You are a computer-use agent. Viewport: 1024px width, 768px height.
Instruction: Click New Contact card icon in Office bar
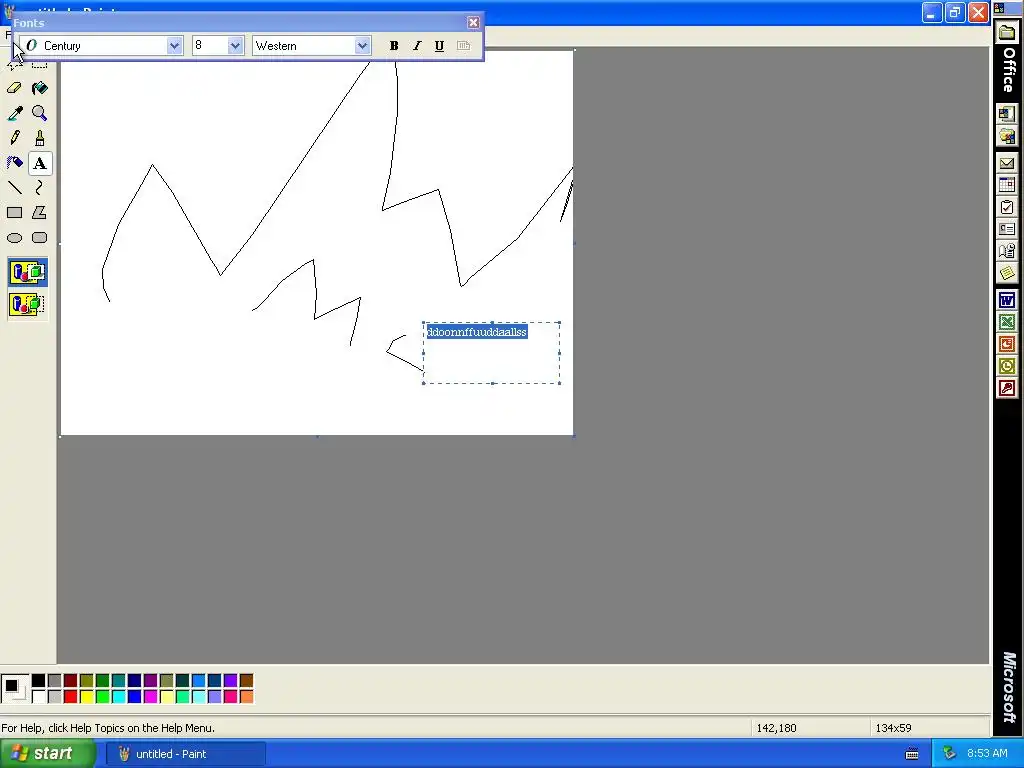point(1007,229)
